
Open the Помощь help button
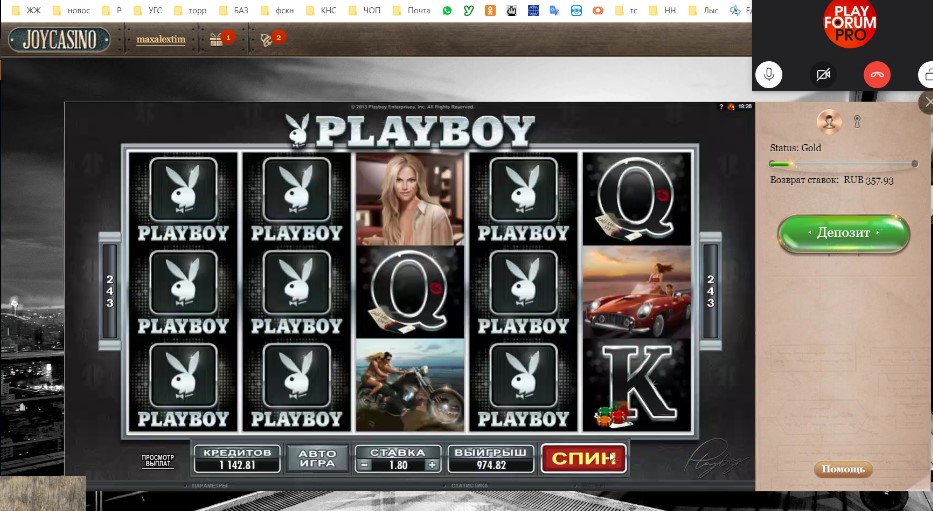[x=843, y=469]
